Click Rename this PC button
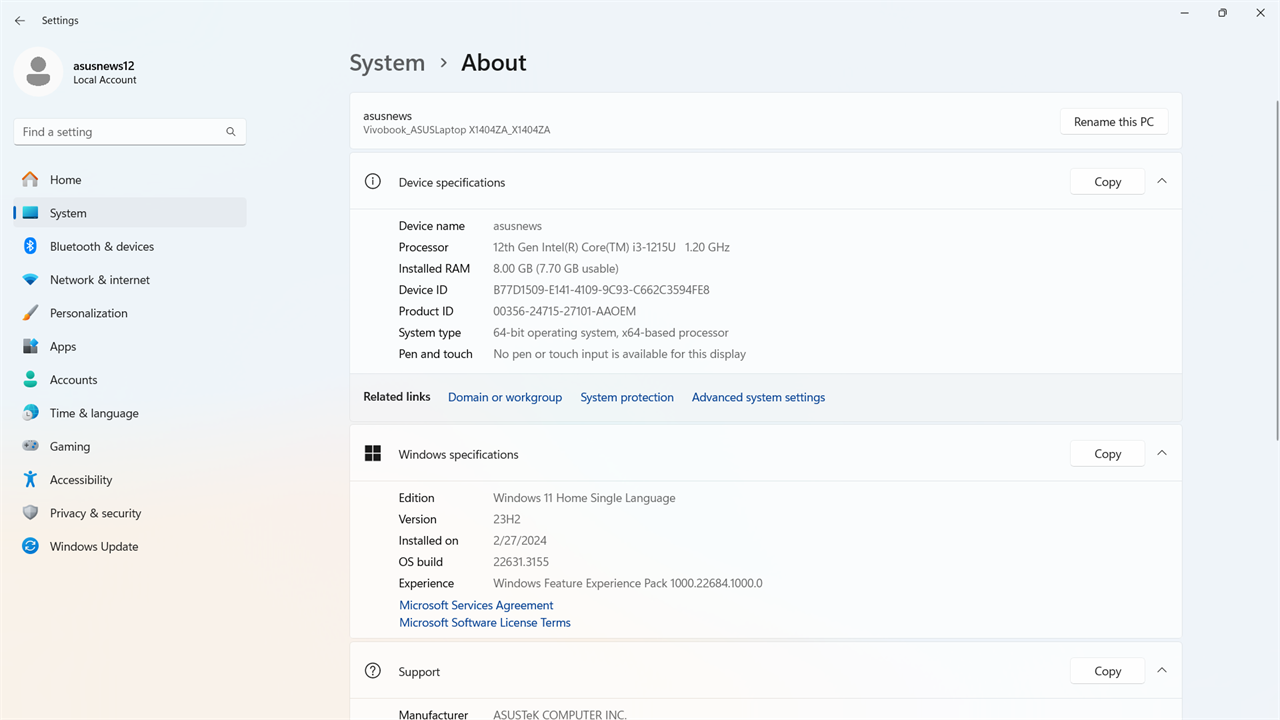Screen dimensions: 1280x720 pyautogui.click(x=1114, y=122)
